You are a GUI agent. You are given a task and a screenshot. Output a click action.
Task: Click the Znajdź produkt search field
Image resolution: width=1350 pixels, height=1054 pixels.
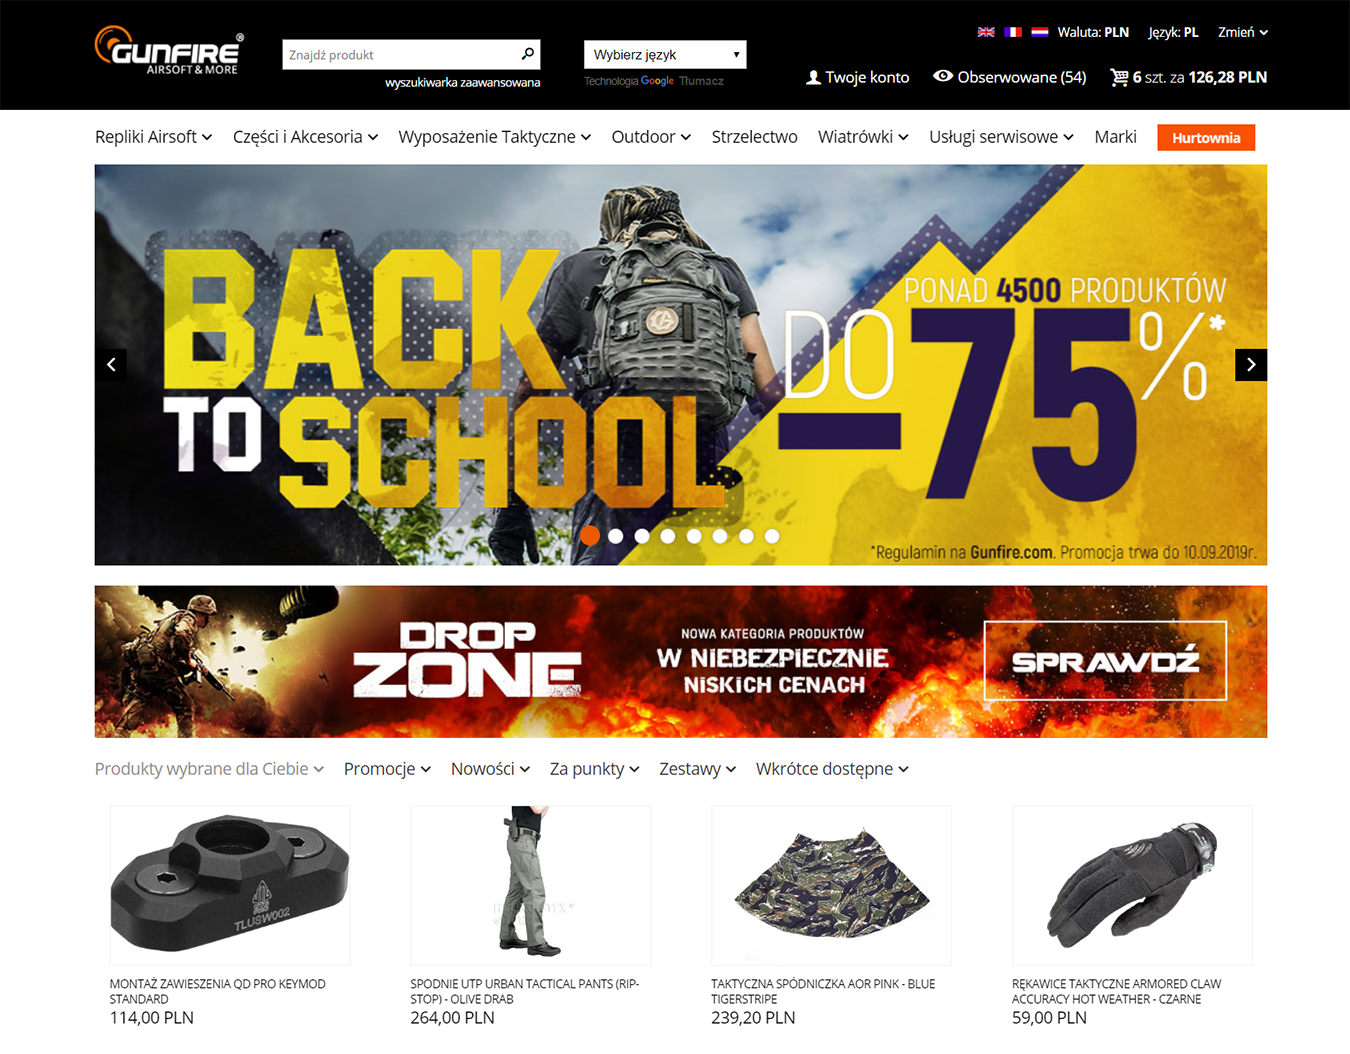[x=400, y=54]
